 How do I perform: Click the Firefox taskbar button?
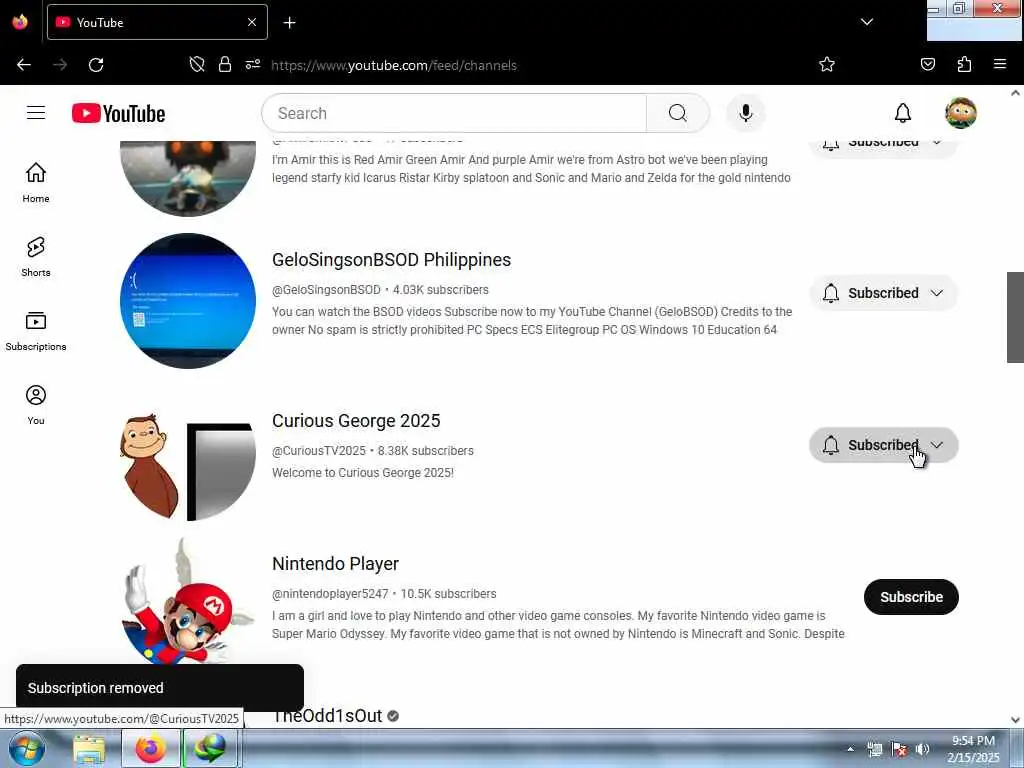pyautogui.click(x=151, y=748)
